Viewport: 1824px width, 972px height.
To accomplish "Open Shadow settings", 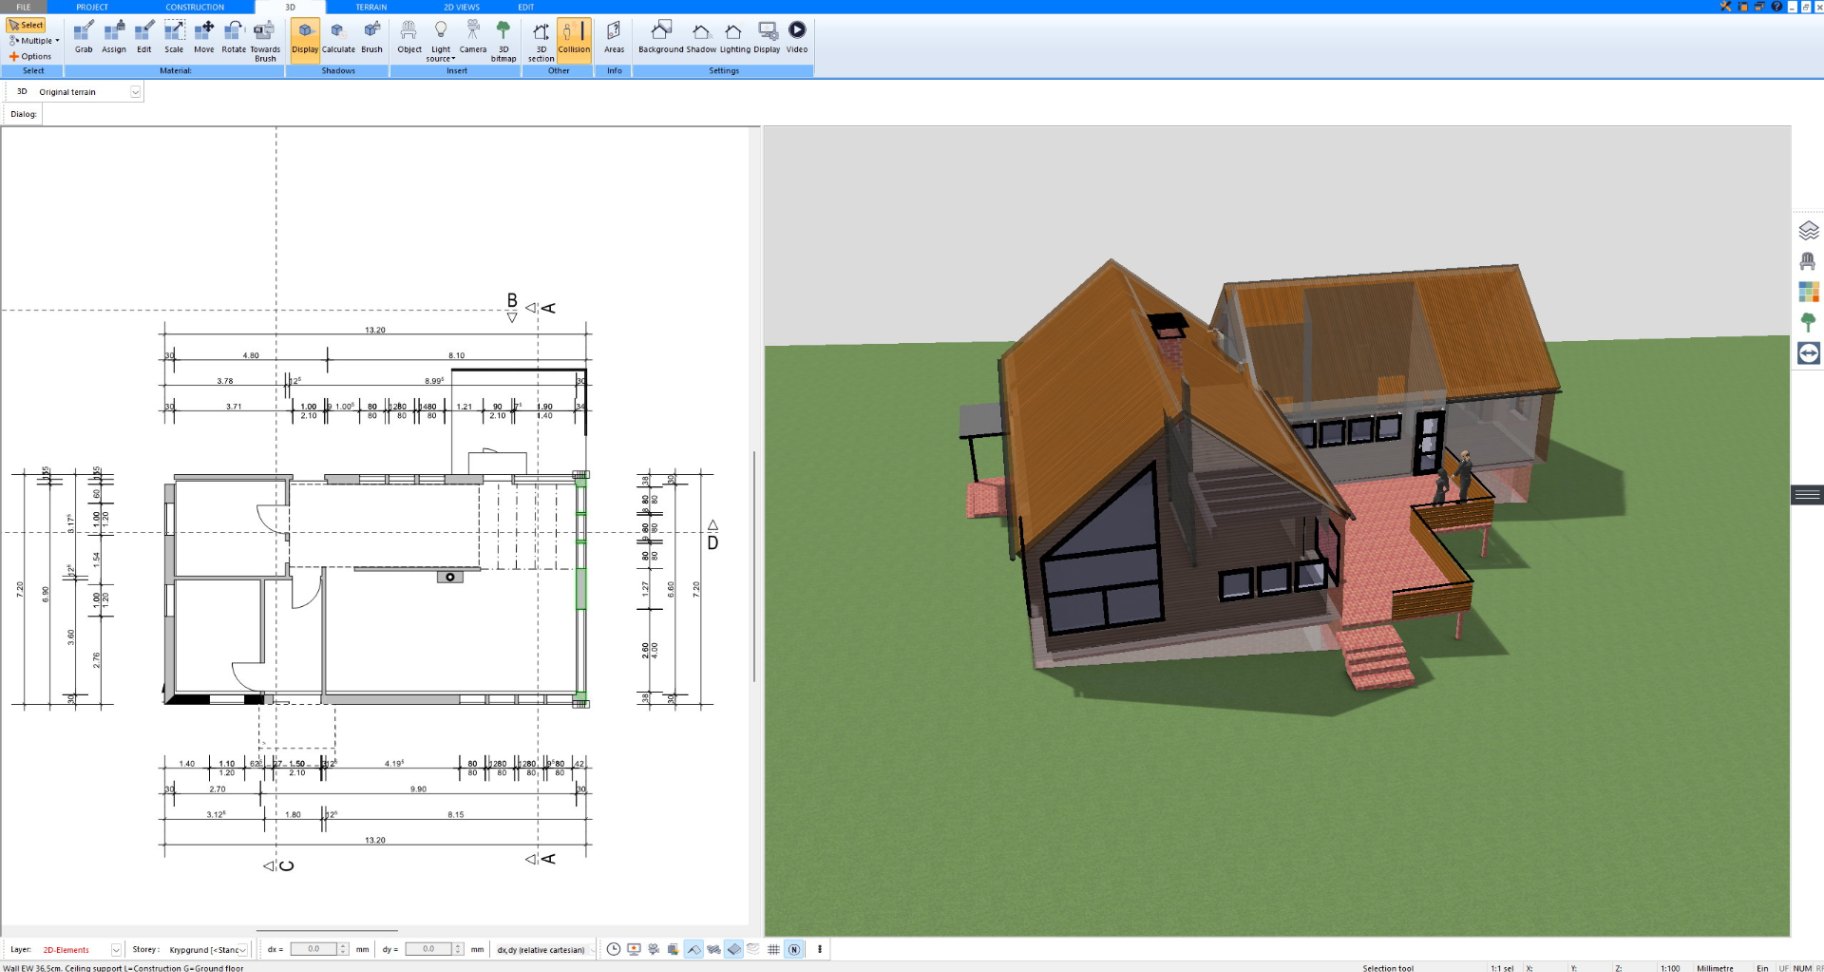I will click(x=701, y=36).
